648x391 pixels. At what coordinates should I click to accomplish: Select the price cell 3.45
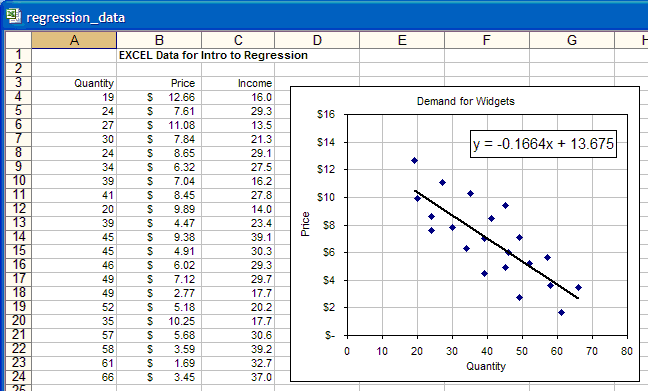click(159, 377)
